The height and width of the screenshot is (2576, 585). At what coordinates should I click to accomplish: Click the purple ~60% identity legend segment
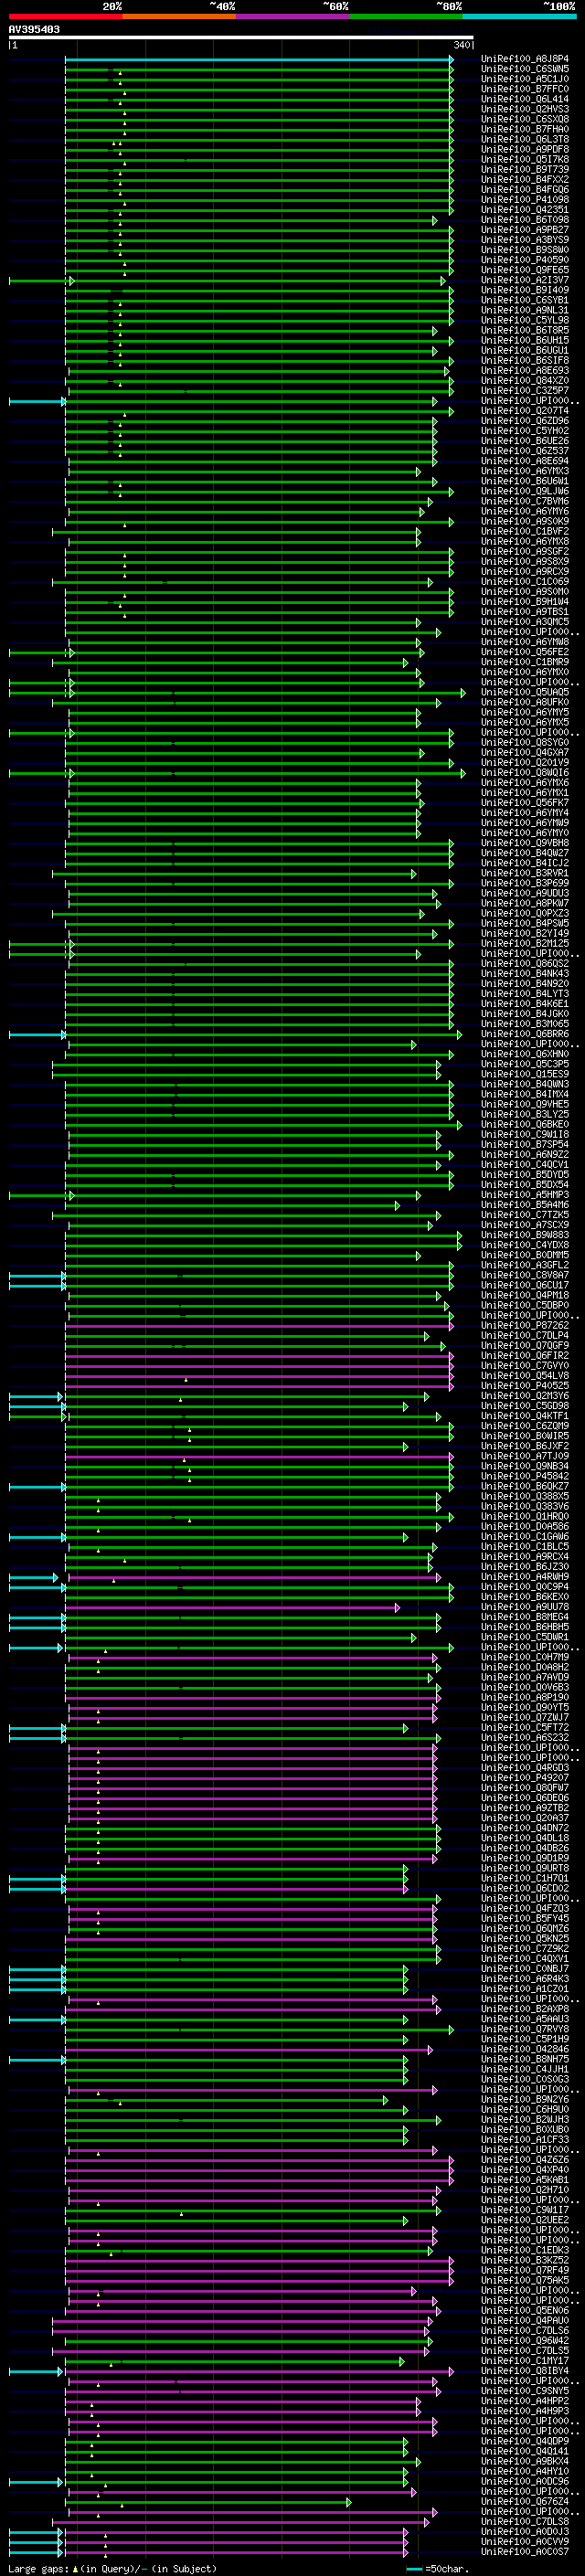click(292, 16)
